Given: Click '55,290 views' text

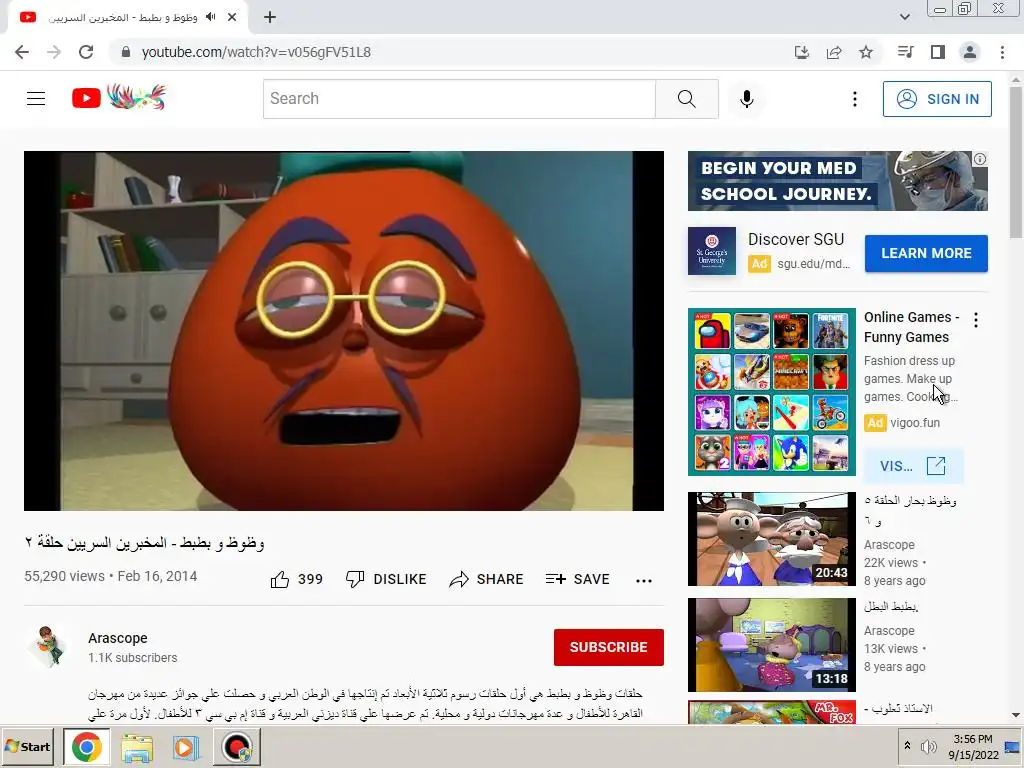Looking at the screenshot, I should click(x=65, y=576).
